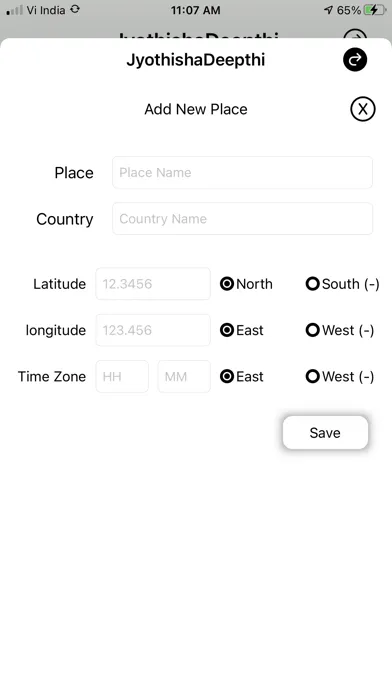Click the Latitude value field
Screen dimensions: 392x696
(x=153, y=284)
